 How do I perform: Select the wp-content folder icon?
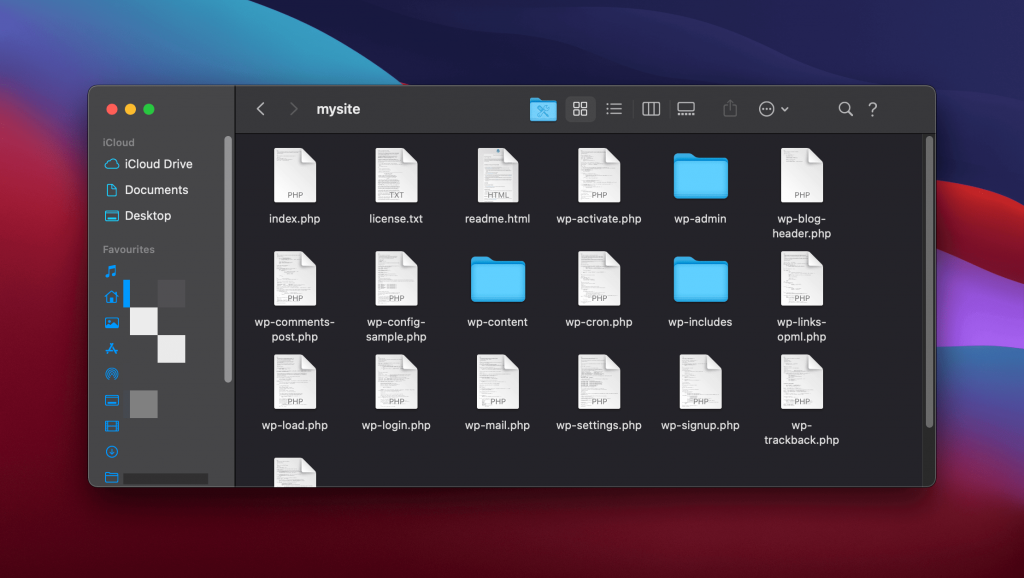pos(498,279)
